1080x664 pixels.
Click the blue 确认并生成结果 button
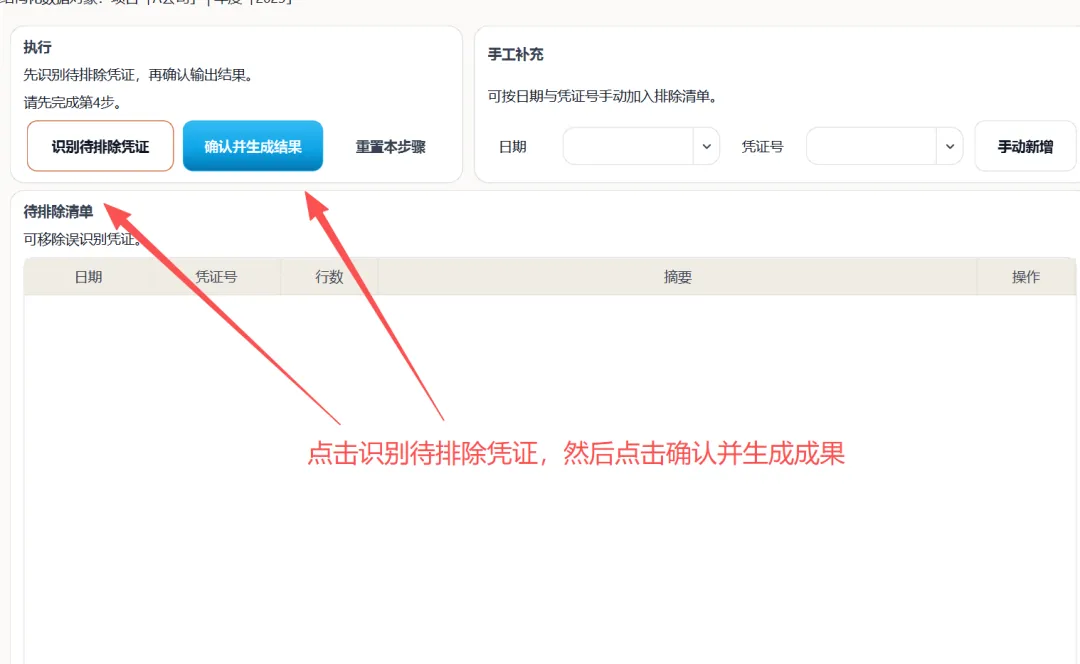pyautogui.click(x=253, y=146)
